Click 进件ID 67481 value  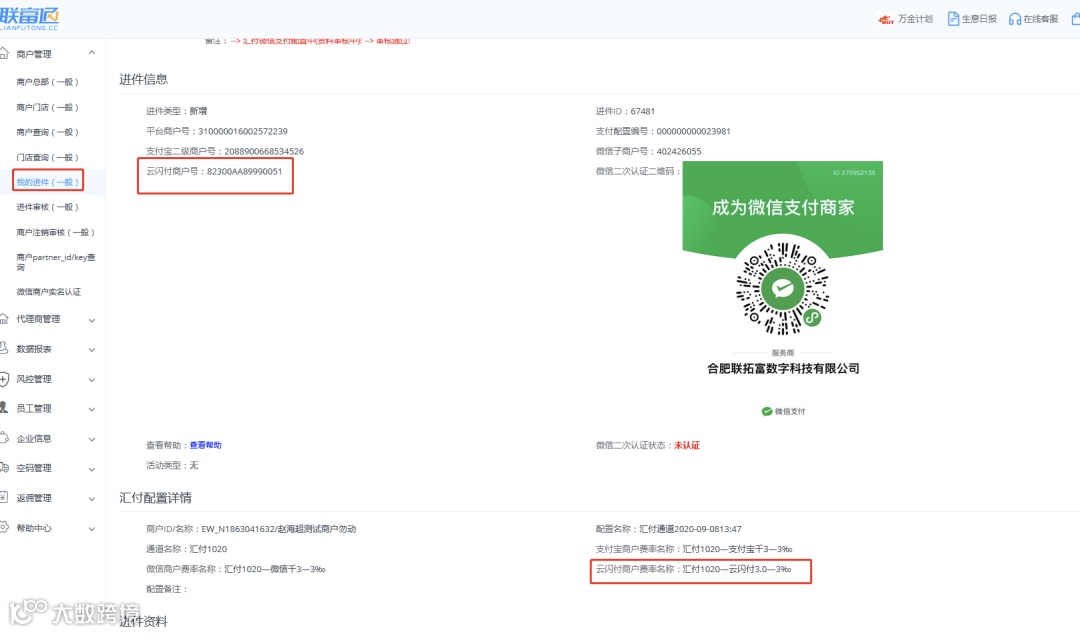(642, 111)
